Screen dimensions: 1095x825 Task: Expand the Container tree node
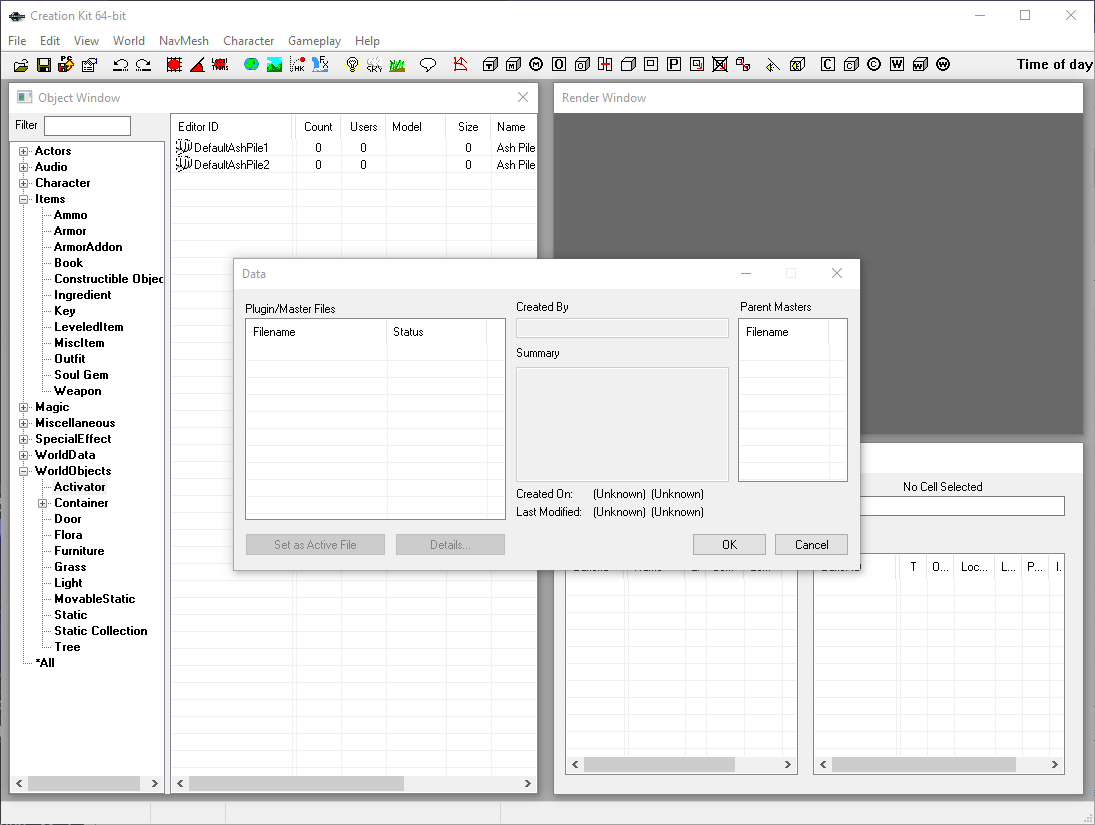(43, 504)
